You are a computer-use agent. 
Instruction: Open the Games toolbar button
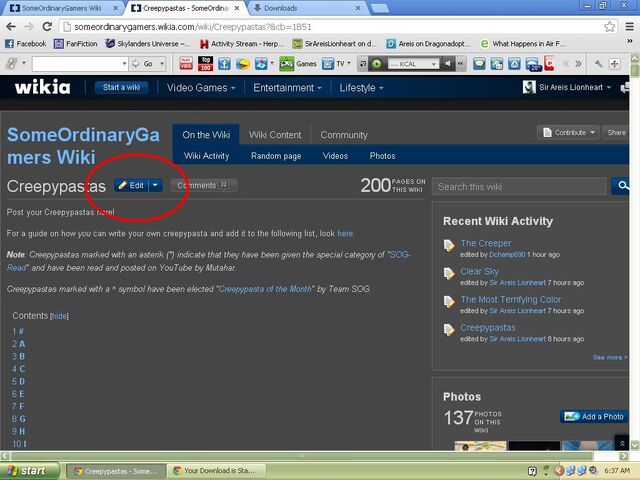point(298,64)
